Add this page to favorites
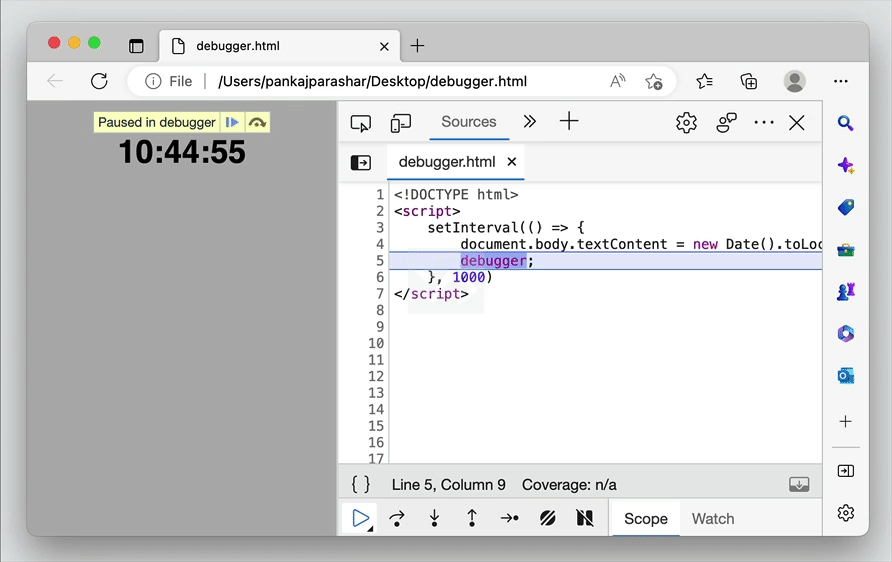The width and height of the screenshot is (892, 562). (654, 81)
